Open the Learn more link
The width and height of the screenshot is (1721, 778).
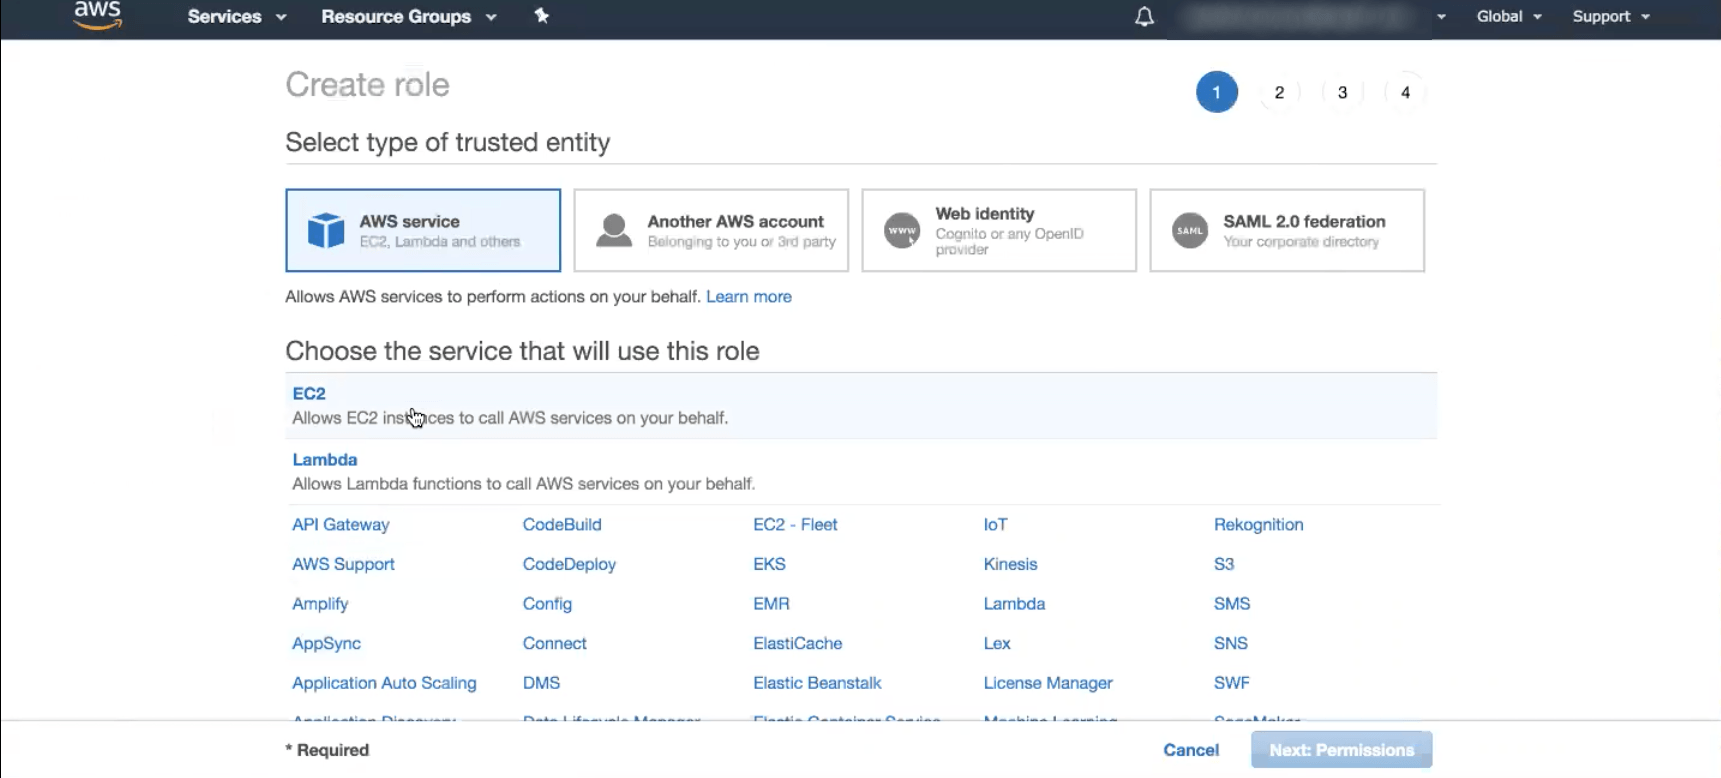[x=749, y=296]
